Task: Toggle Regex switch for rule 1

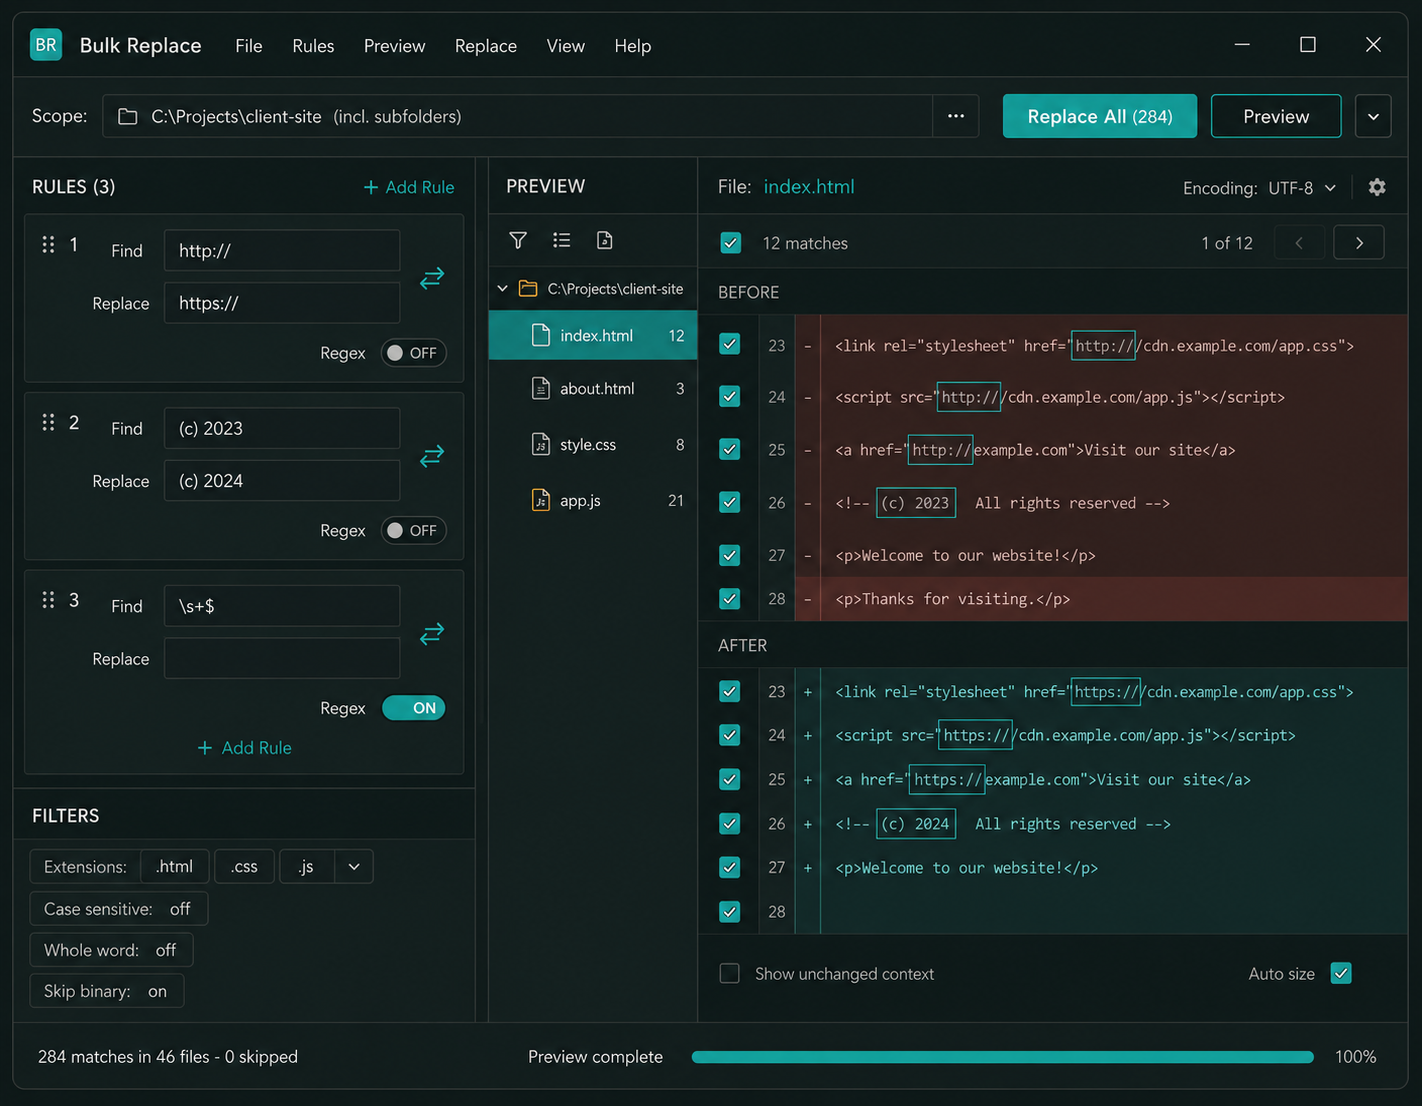Action: tap(413, 353)
